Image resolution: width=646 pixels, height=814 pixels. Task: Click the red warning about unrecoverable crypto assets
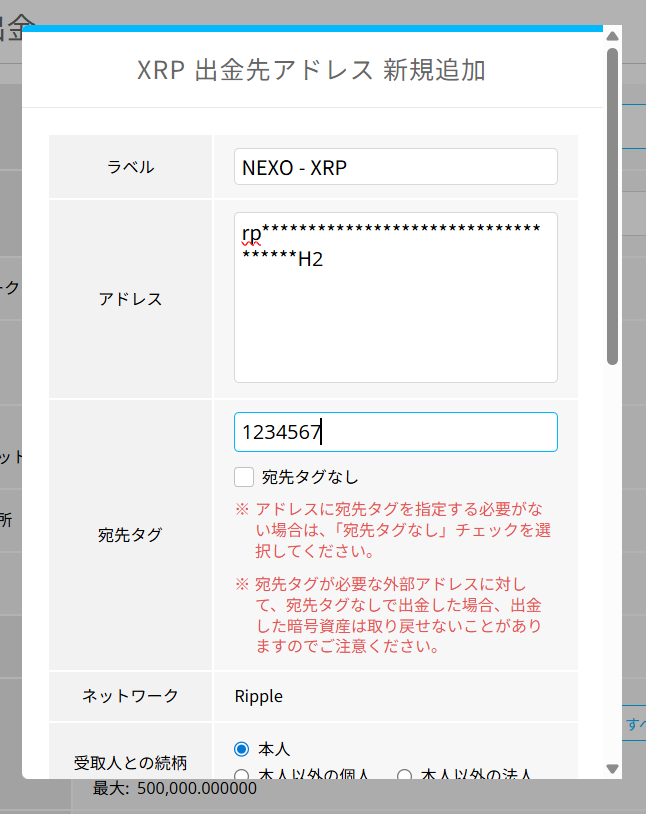[398, 614]
